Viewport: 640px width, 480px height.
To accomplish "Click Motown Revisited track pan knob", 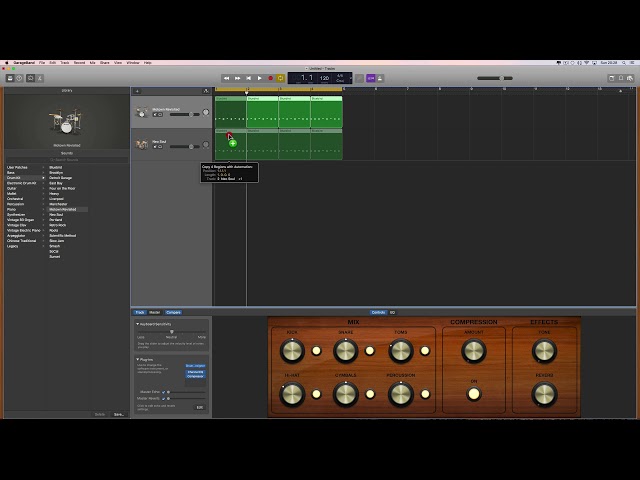I will 206,112.
